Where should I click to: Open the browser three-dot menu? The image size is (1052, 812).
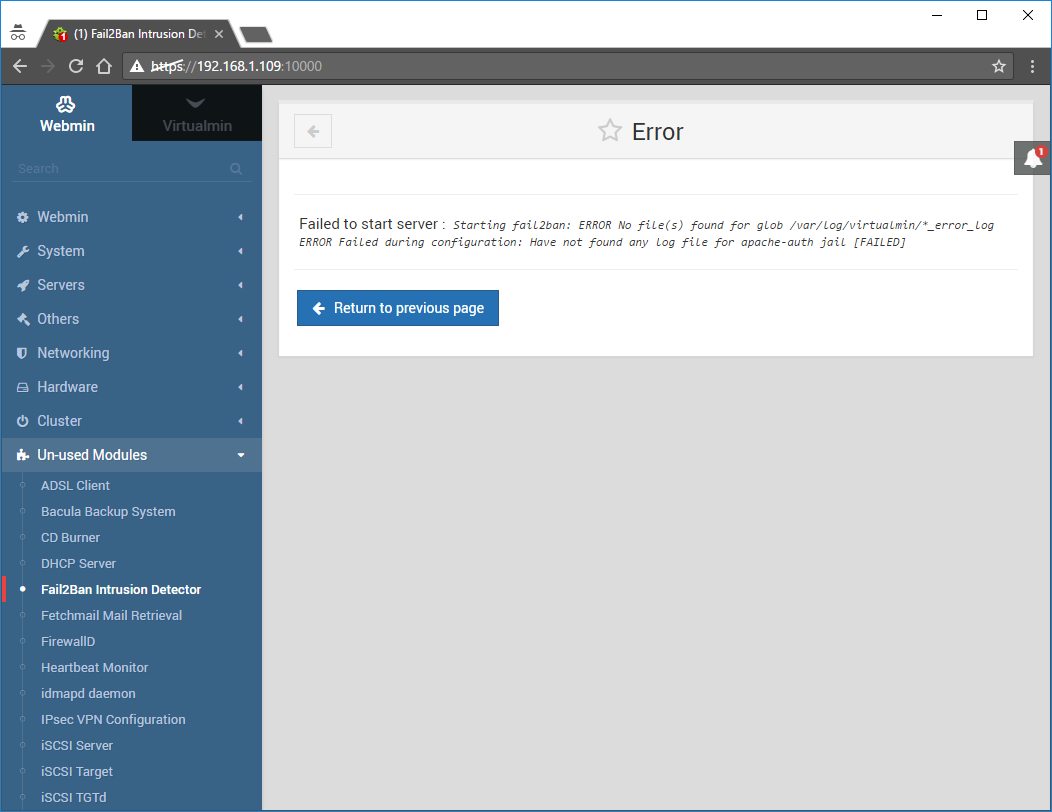[1032, 66]
